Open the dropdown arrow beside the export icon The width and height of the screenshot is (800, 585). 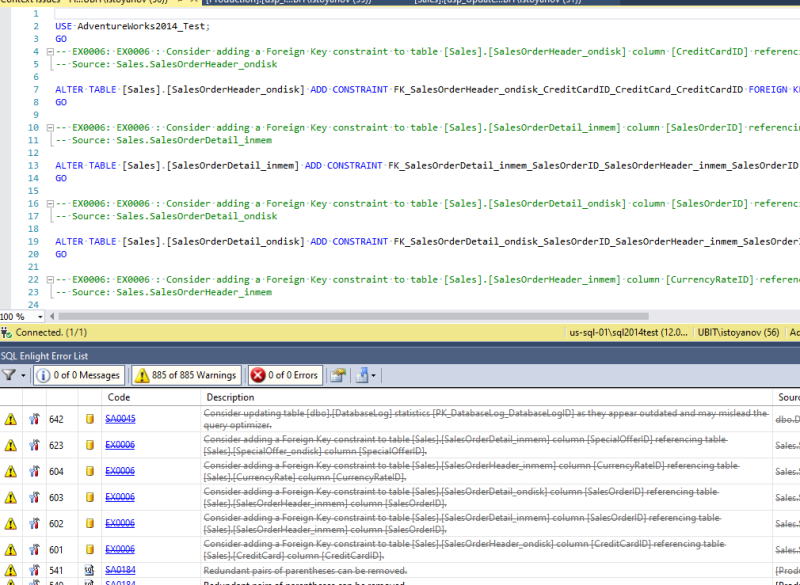[373, 376]
